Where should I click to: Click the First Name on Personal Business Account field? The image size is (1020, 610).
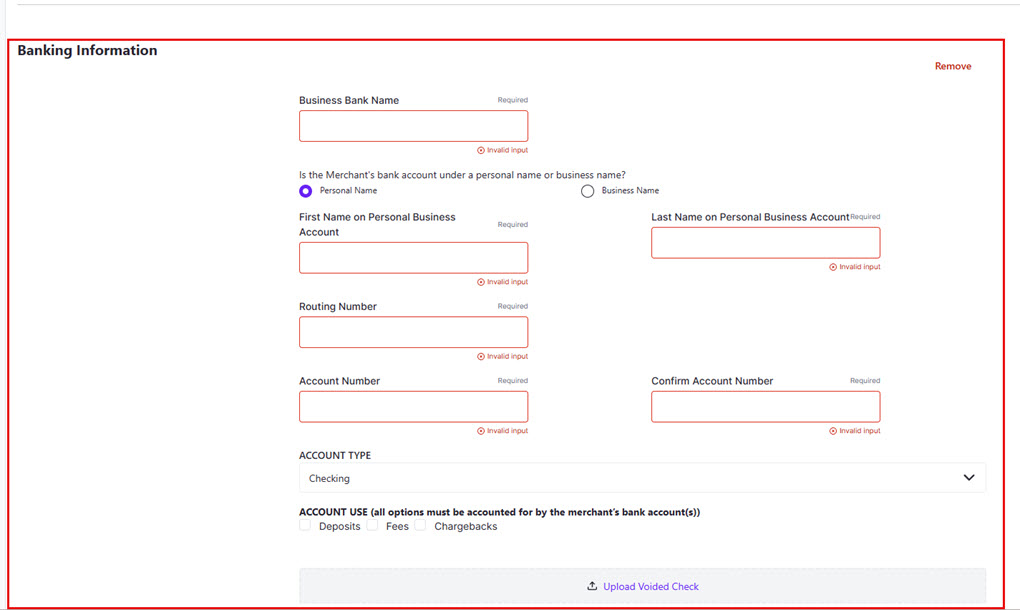[x=413, y=258]
